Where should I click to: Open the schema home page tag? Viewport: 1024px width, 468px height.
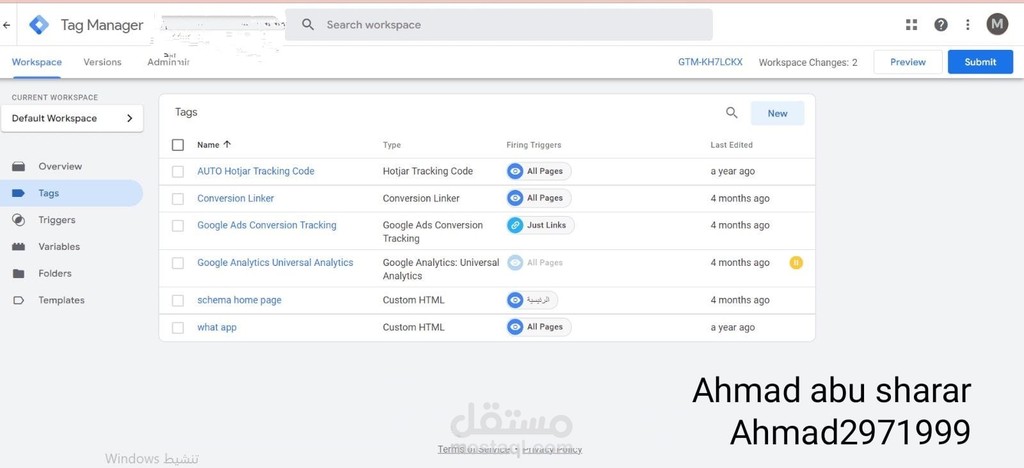pyautogui.click(x=239, y=300)
